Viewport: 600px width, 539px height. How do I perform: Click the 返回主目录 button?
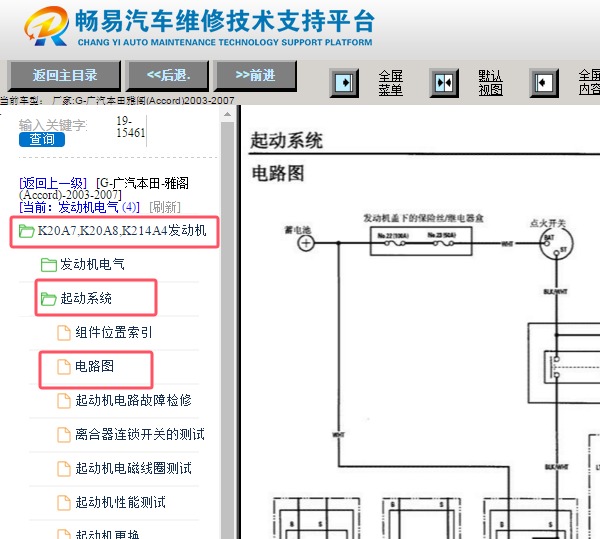point(64,75)
